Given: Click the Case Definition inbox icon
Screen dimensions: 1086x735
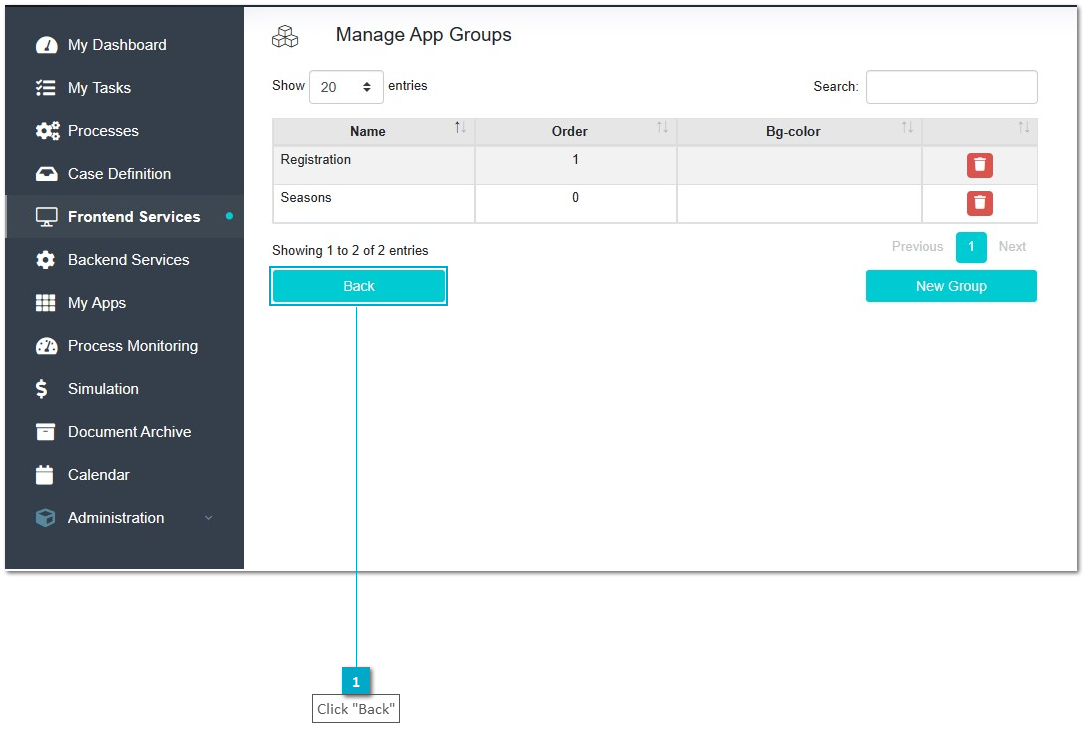Looking at the screenshot, I should click(x=46, y=174).
